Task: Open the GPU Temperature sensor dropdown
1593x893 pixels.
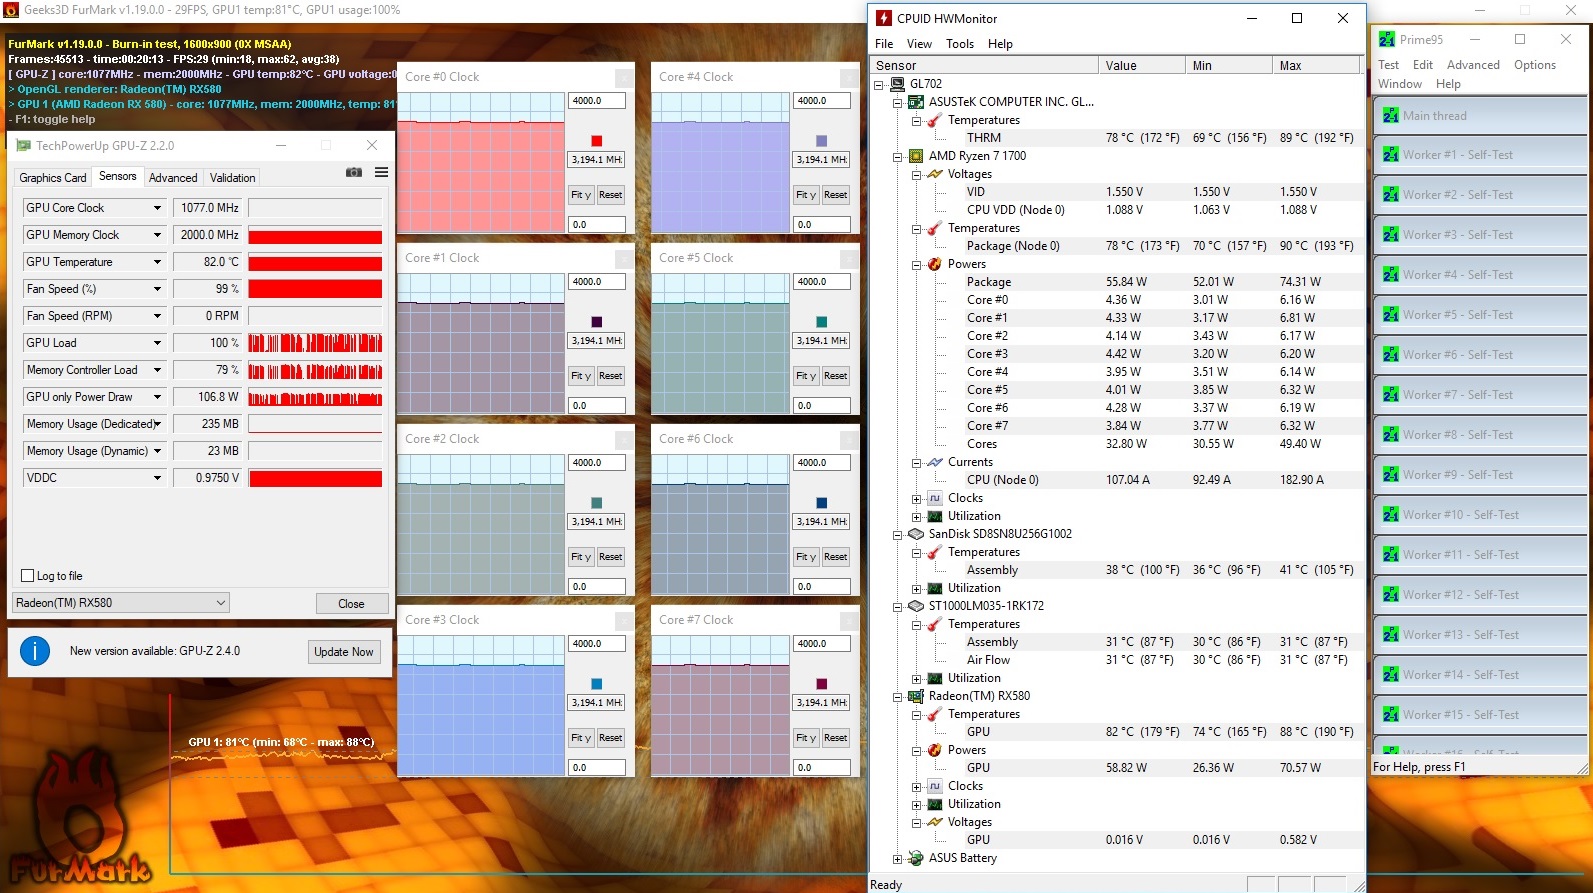Action: coord(157,262)
